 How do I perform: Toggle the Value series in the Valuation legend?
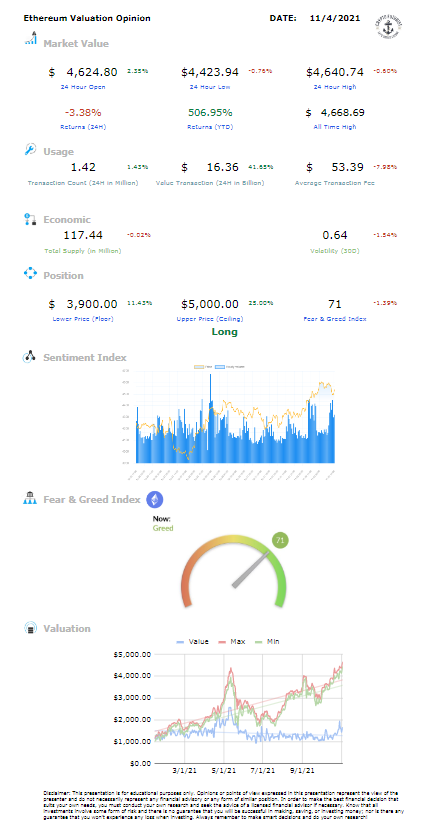point(192,642)
